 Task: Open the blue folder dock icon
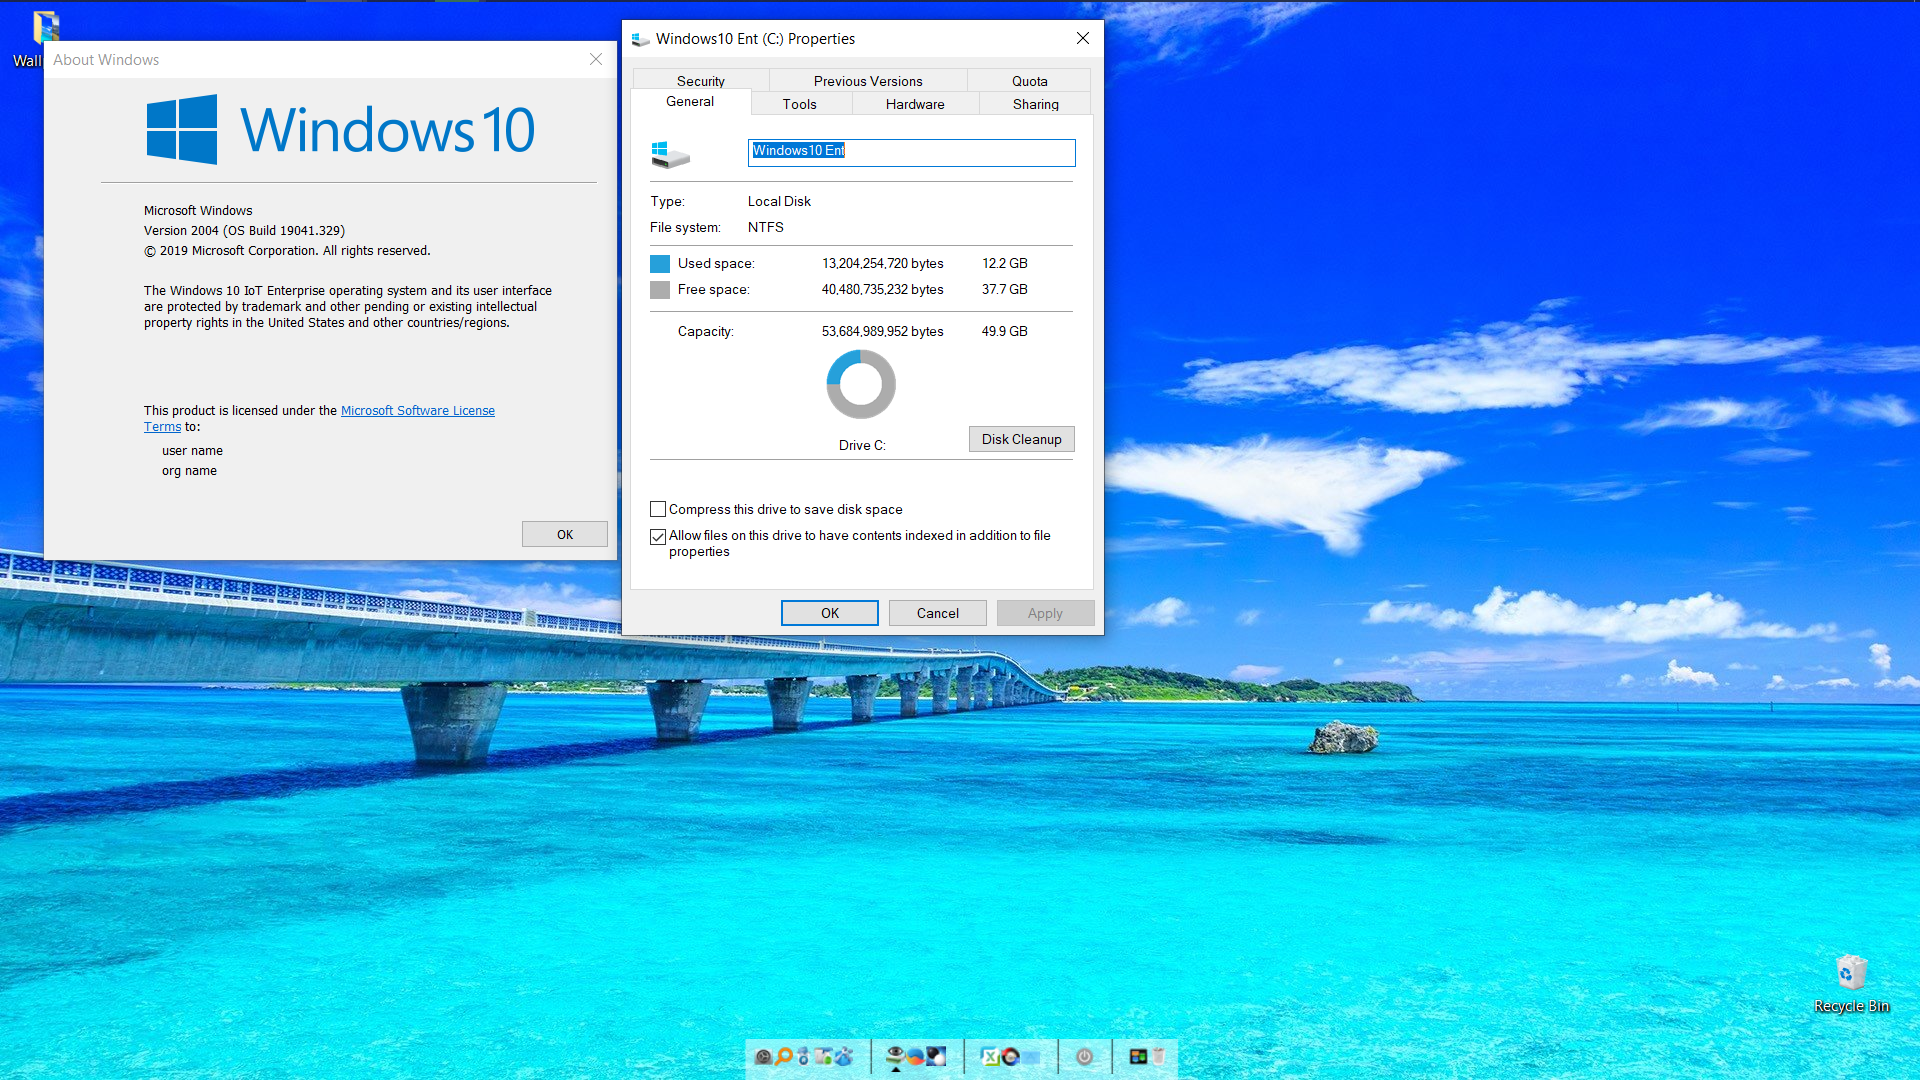pyautogui.click(x=1030, y=1057)
